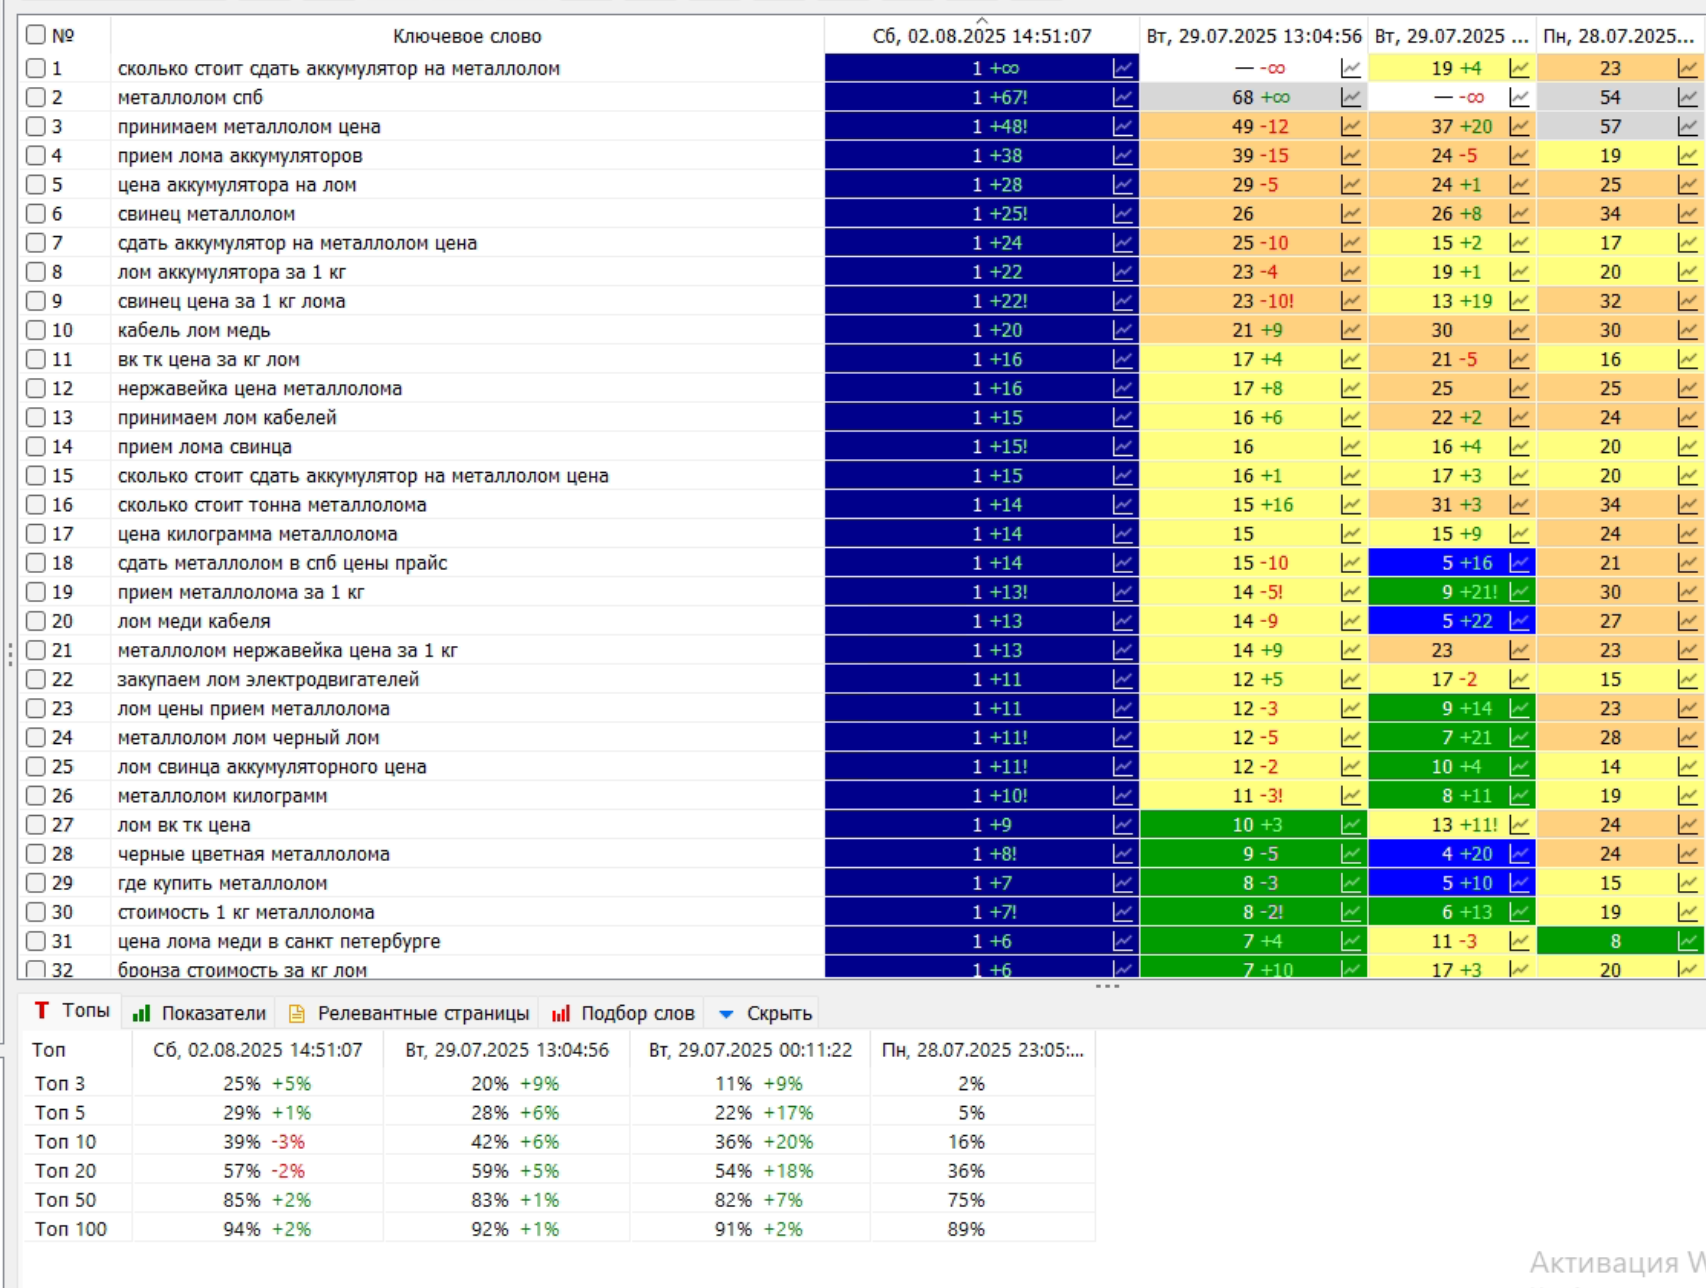Toggle the select-all checkbox beside №
Image resolution: width=1706 pixels, height=1288 pixels.
point(36,35)
